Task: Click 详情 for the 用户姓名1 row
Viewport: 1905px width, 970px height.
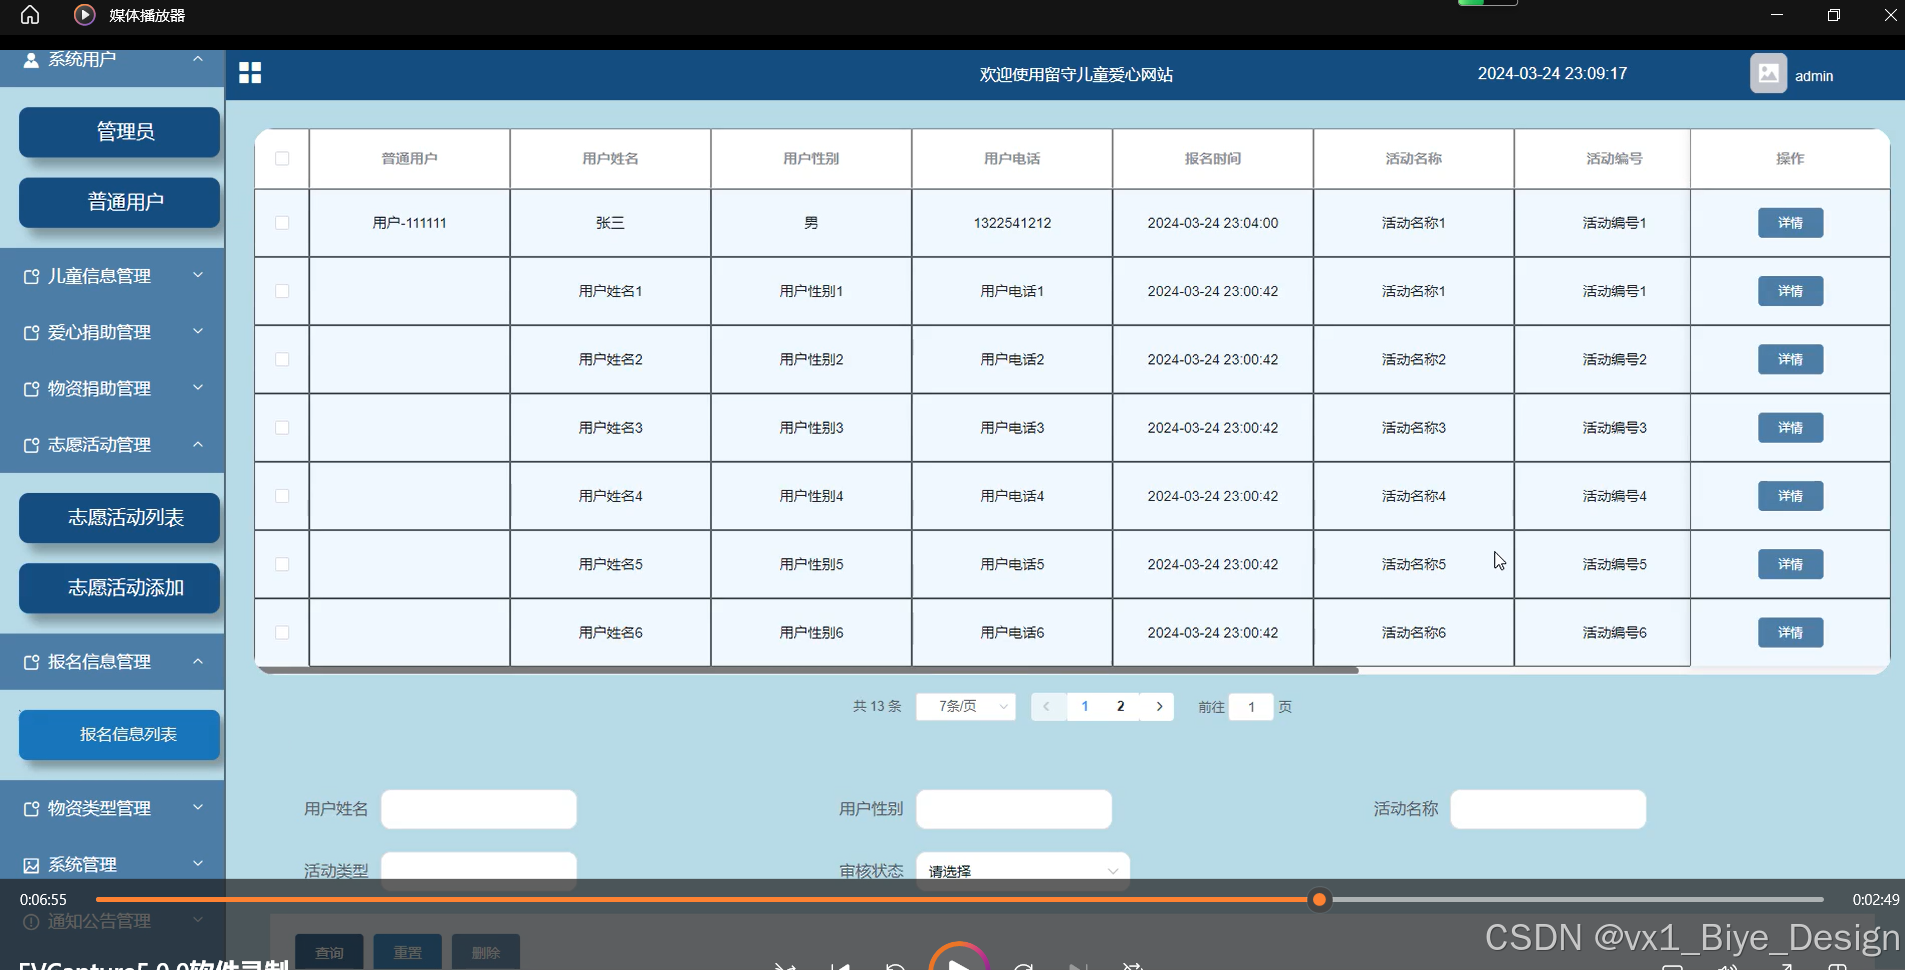Action: pyautogui.click(x=1790, y=291)
